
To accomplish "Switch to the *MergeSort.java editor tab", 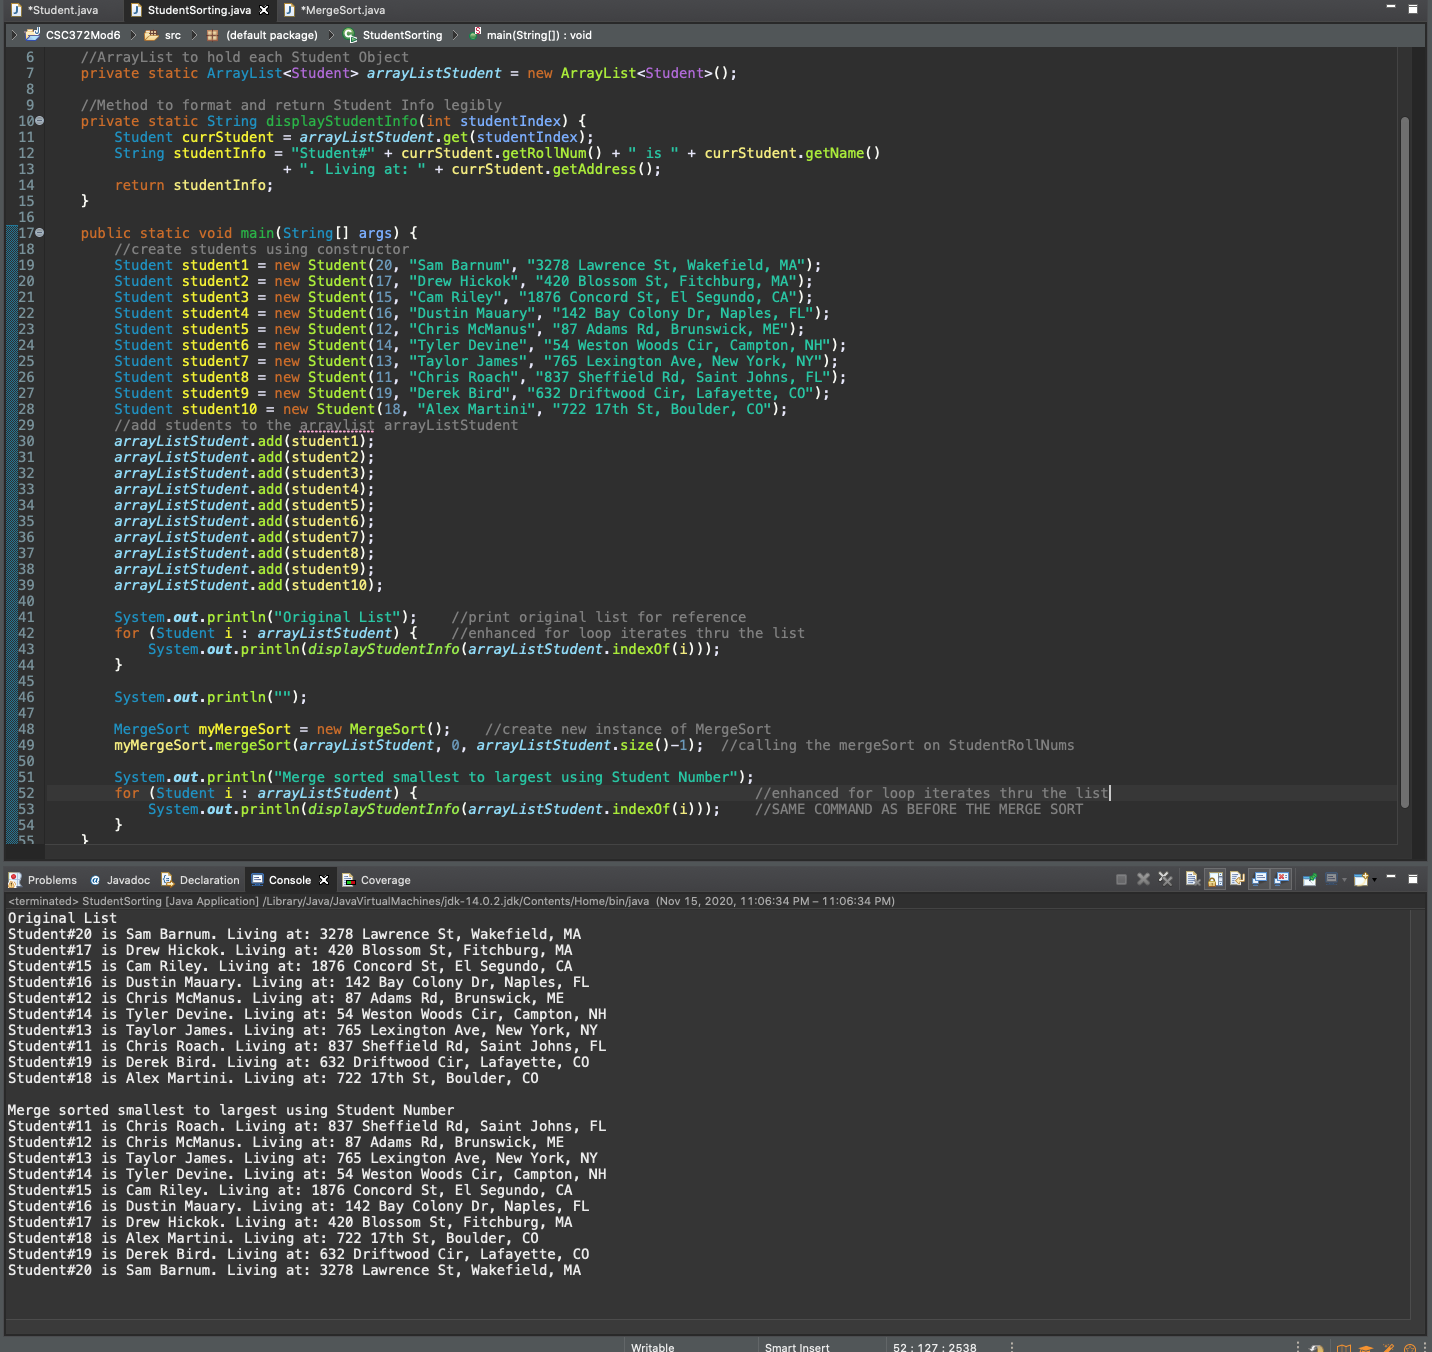I will pyautogui.click(x=334, y=10).
